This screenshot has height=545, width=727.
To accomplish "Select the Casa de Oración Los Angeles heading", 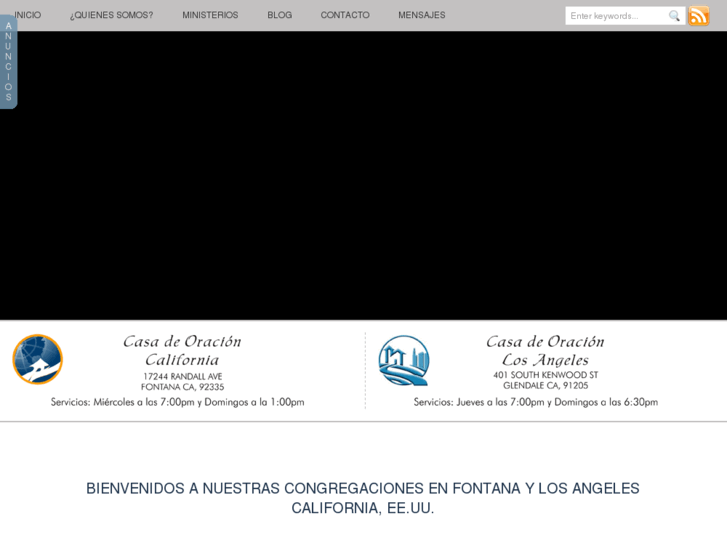I will coord(545,351).
